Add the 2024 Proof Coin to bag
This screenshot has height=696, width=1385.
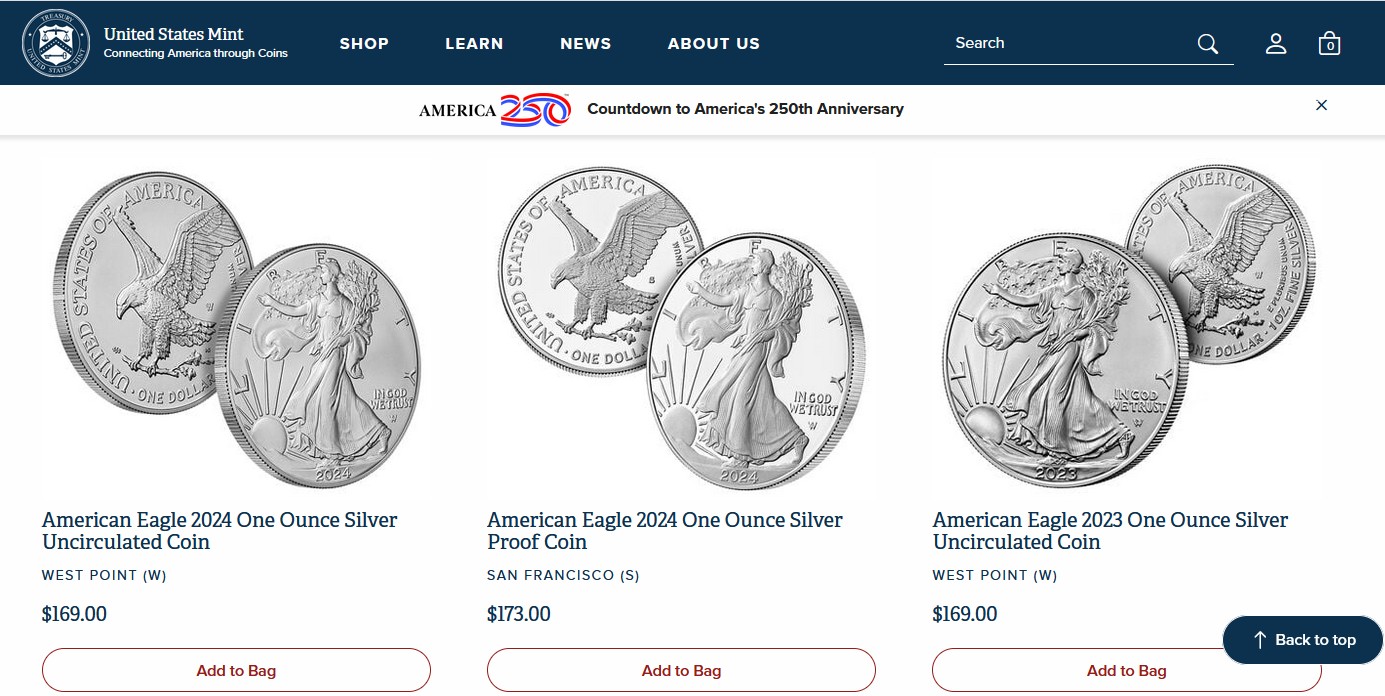pyautogui.click(x=681, y=670)
